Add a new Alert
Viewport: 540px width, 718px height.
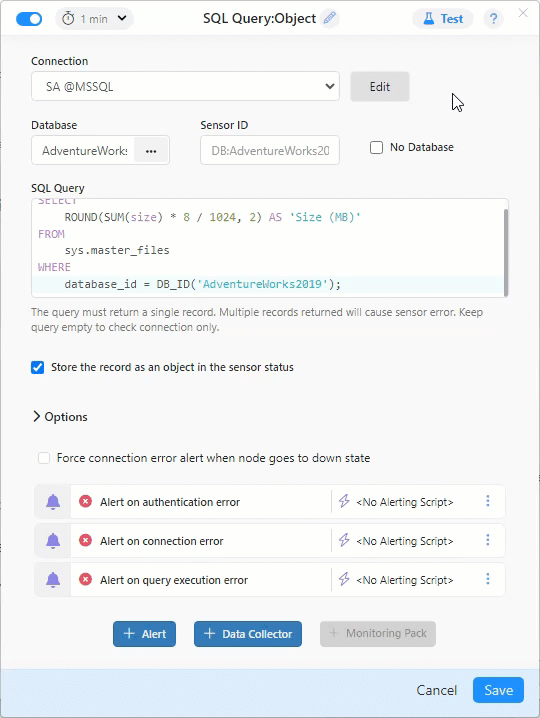(x=144, y=634)
